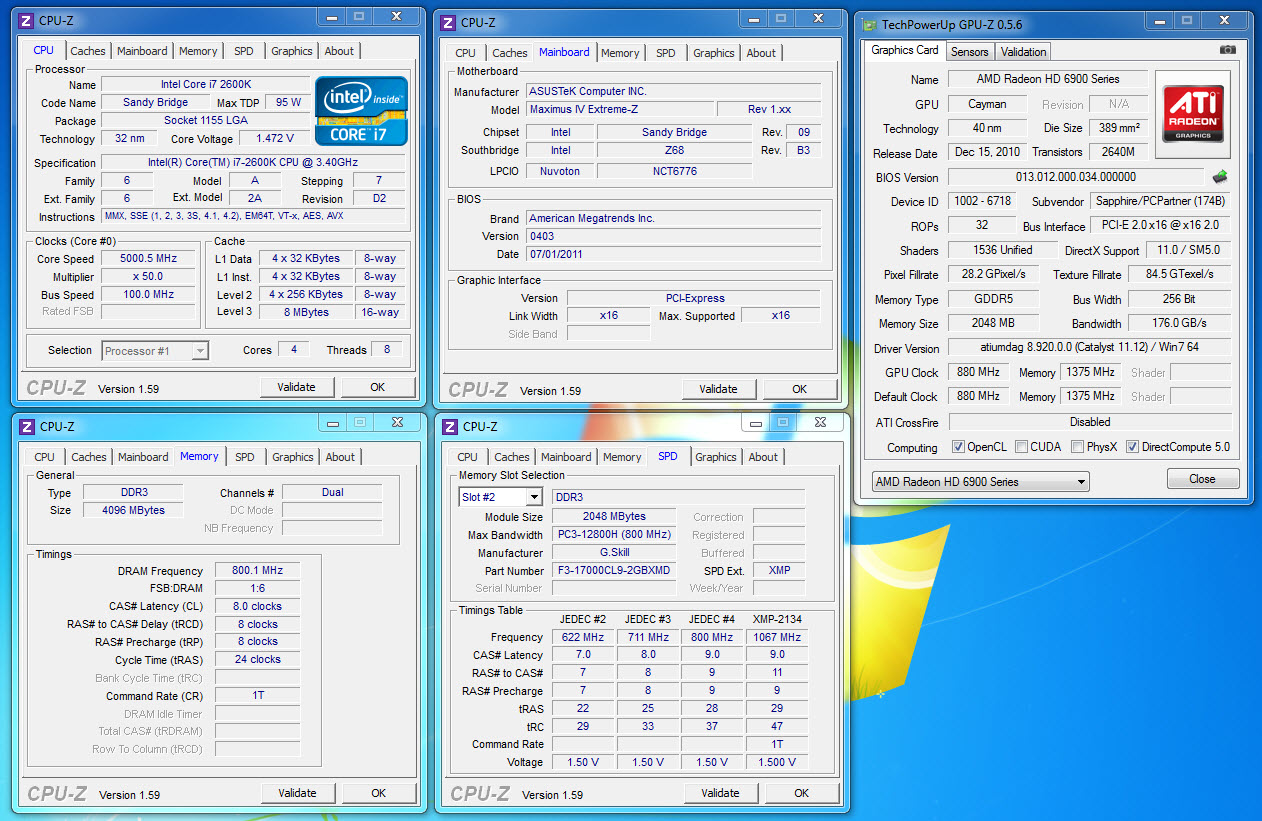Open About tab in the Mainboard window
This screenshot has height=821, width=1262.
[761, 53]
